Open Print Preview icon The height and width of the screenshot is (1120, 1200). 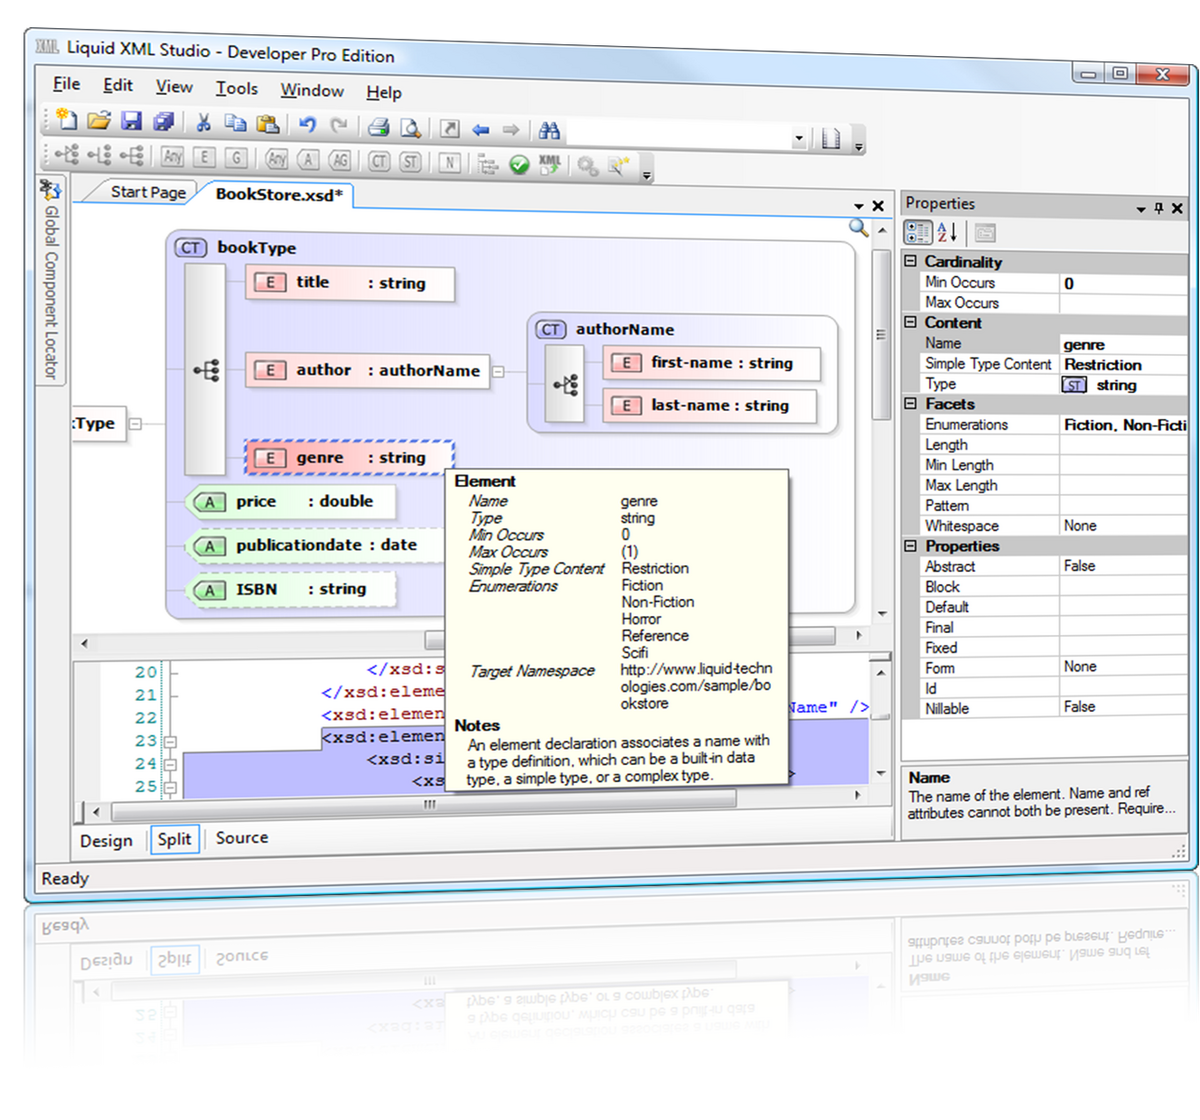coord(410,128)
